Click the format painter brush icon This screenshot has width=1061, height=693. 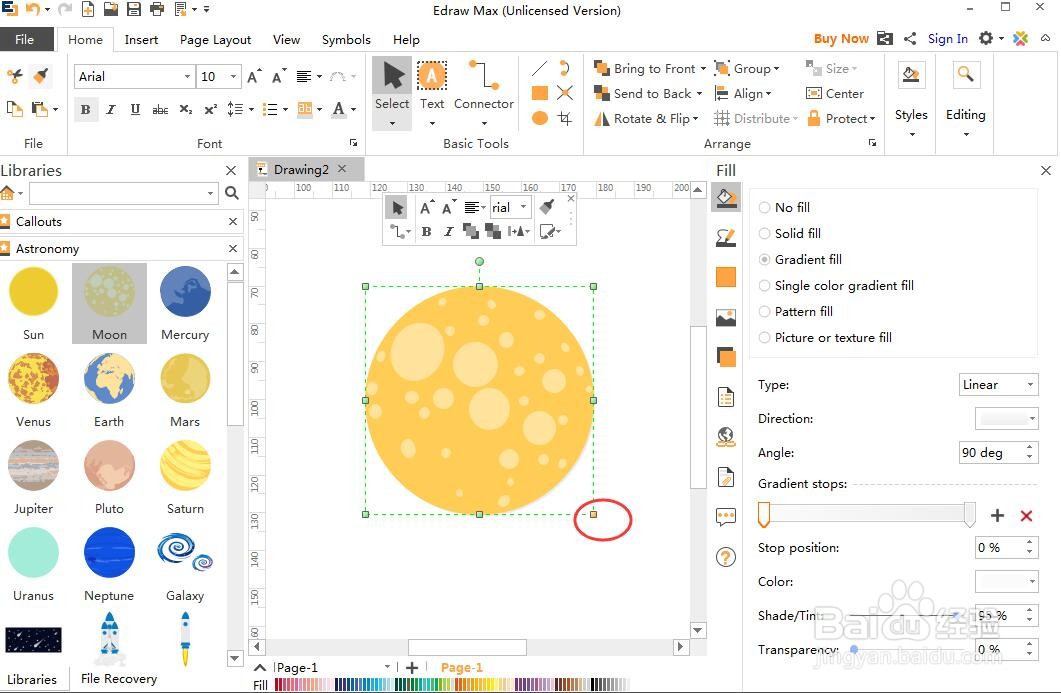pyautogui.click(x=41, y=76)
